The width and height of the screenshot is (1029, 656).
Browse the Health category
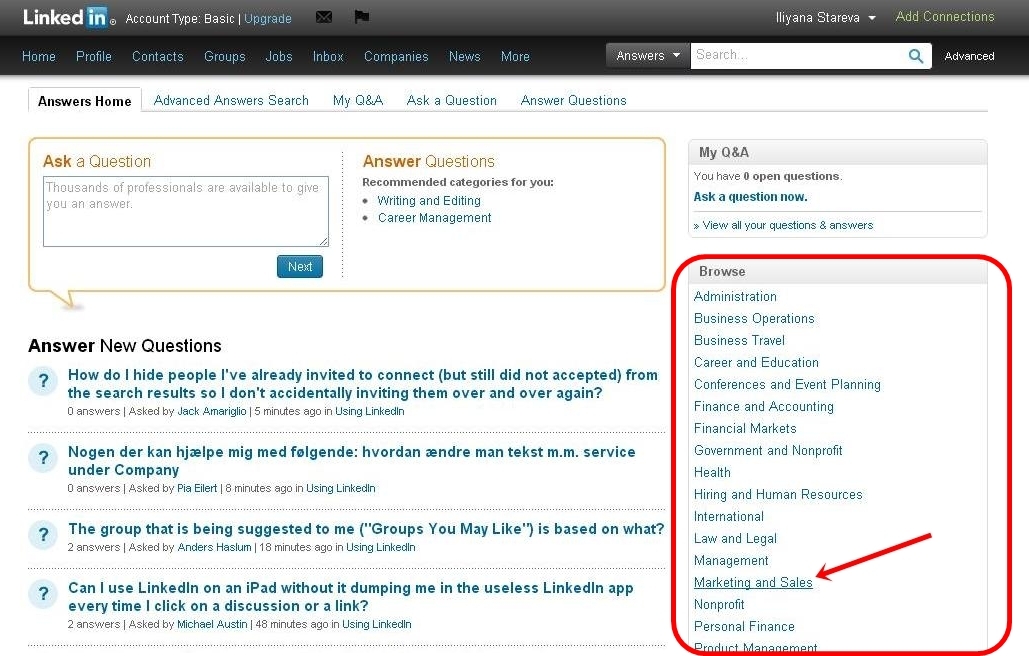(712, 472)
